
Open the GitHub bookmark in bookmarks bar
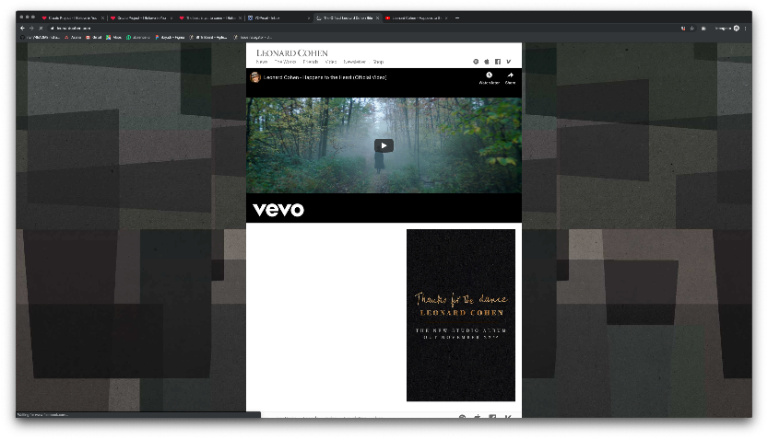click(40, 37)
